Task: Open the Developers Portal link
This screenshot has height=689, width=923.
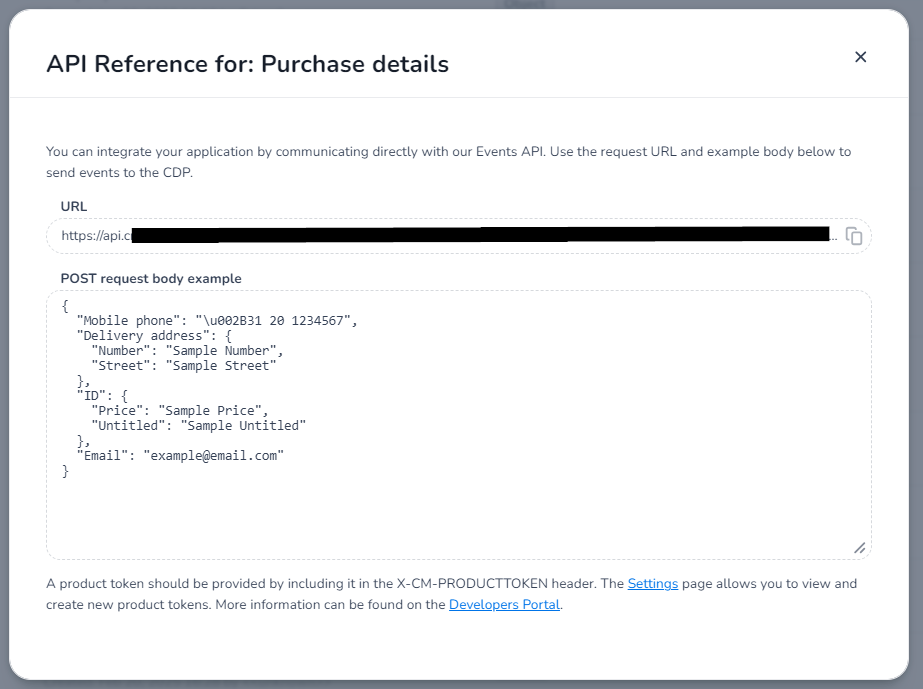Action: click(504, 605)
